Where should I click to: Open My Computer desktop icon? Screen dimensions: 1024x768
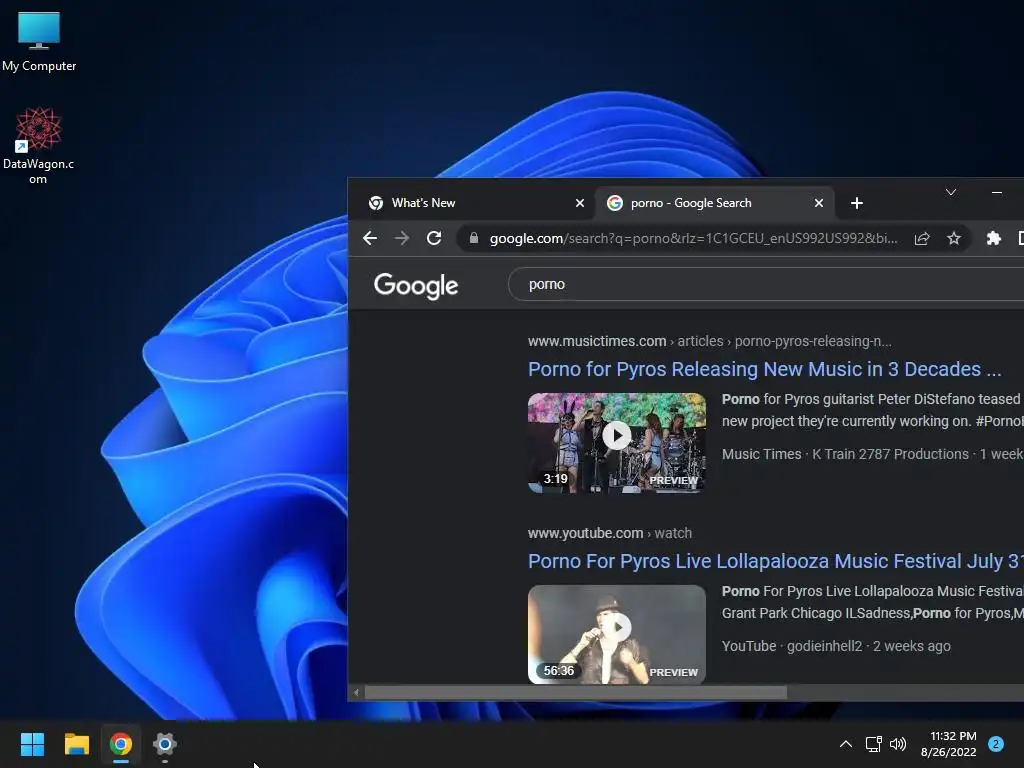pos(39,41)
